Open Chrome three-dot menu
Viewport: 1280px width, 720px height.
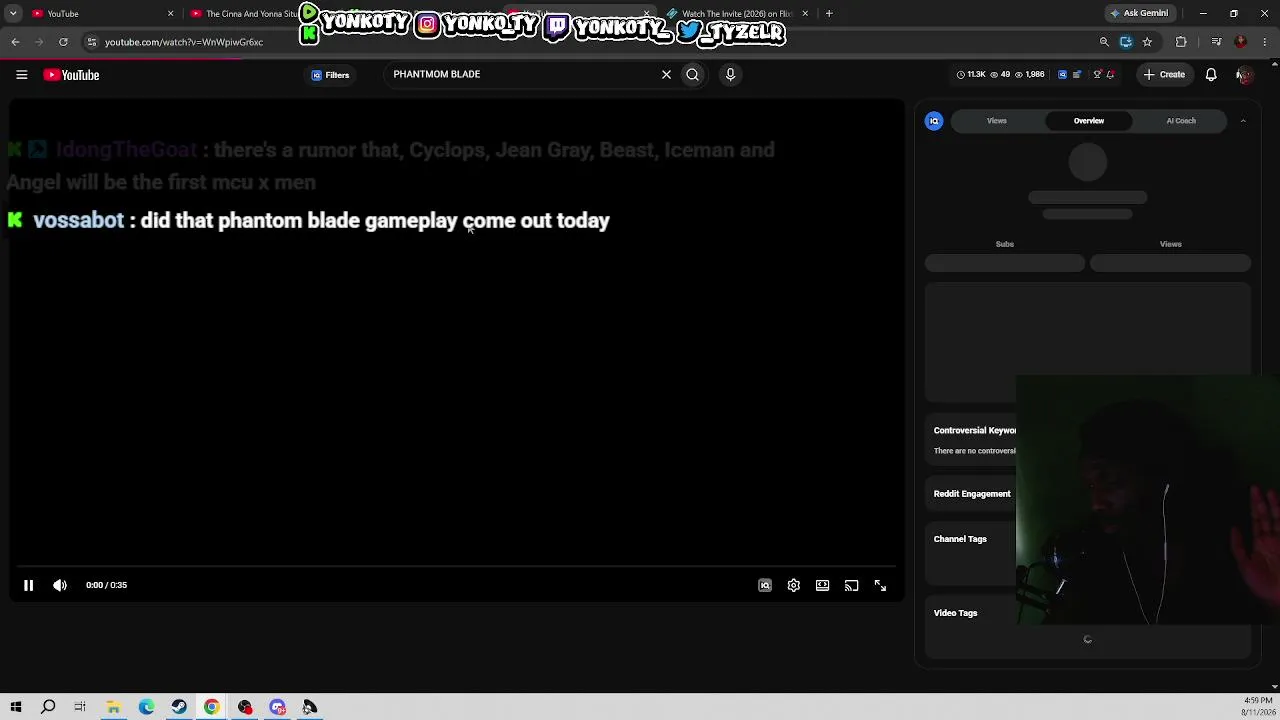1266,42
